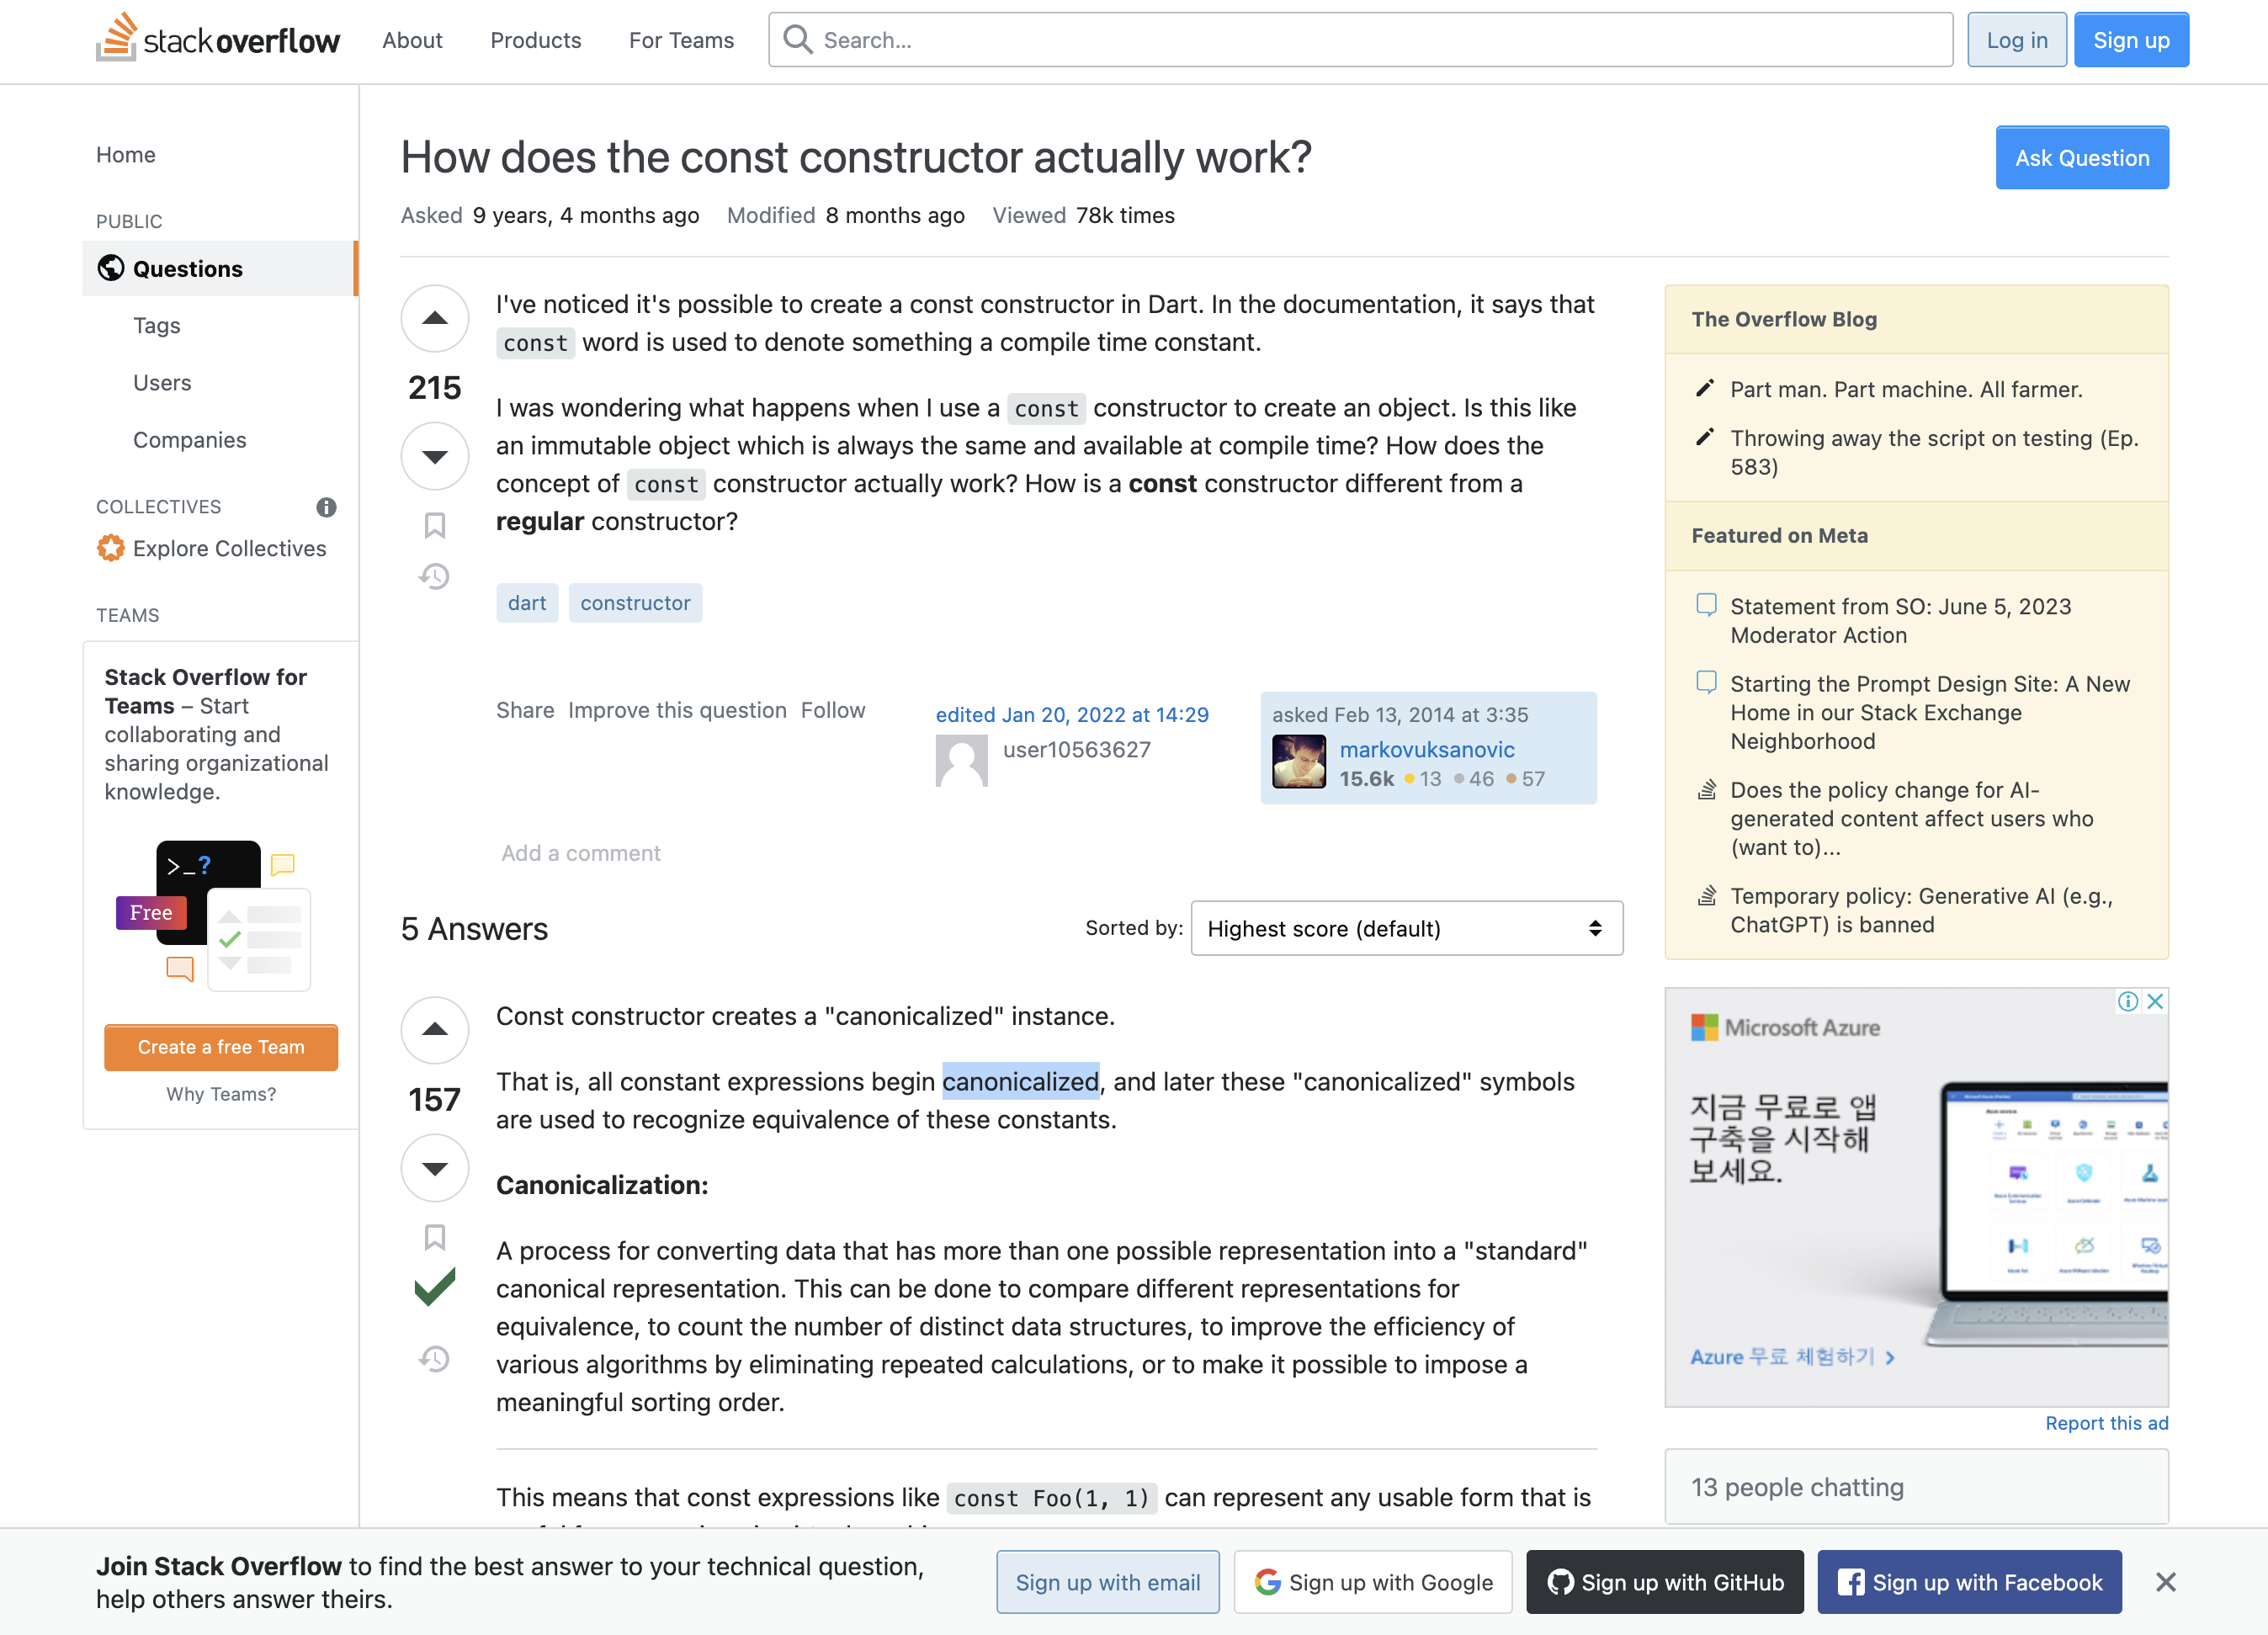Focus the Search input field
The height and width of the screenshot is (1635, 2268).
coord(1360,40)
